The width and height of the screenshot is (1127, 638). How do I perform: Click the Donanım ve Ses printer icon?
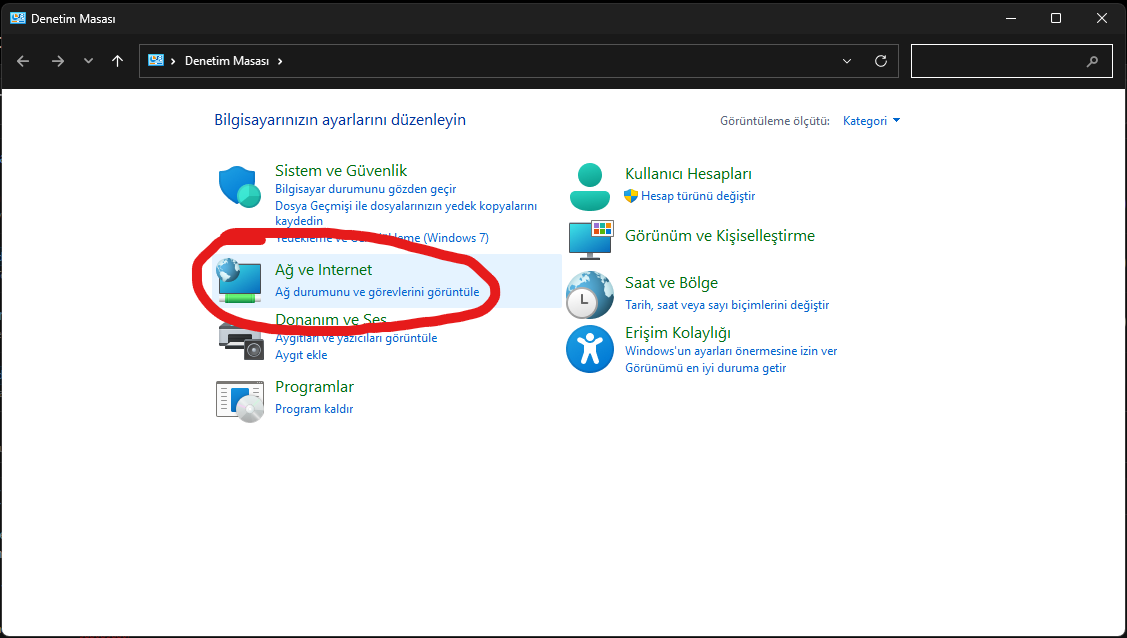click(x=240, y=340)
